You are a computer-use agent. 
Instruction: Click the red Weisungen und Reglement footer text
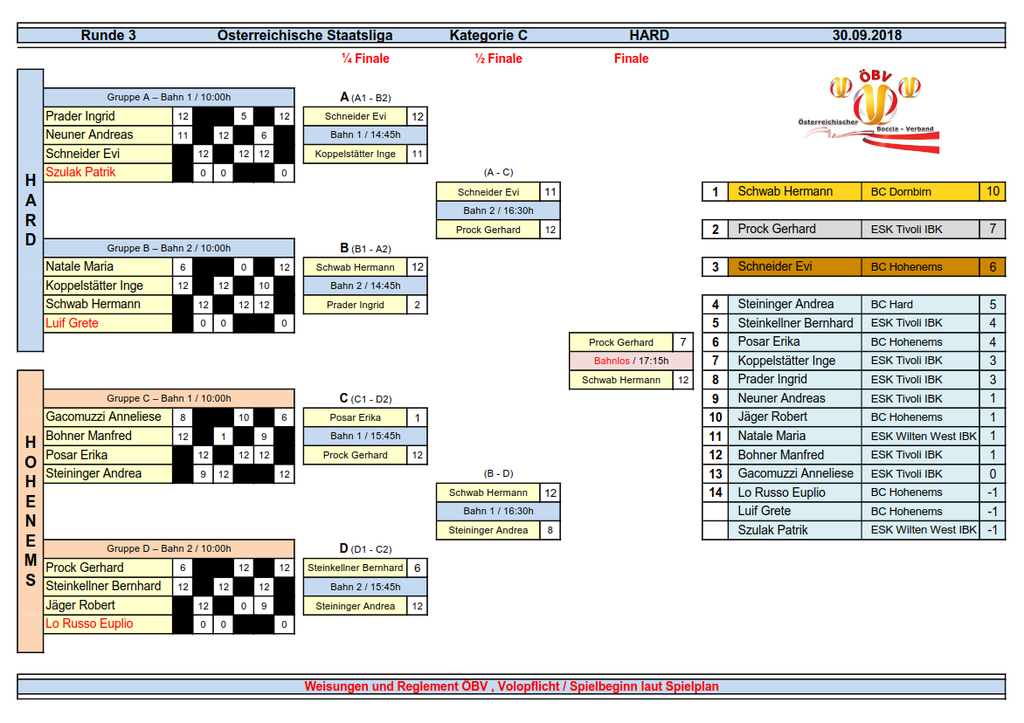[511, 687]
